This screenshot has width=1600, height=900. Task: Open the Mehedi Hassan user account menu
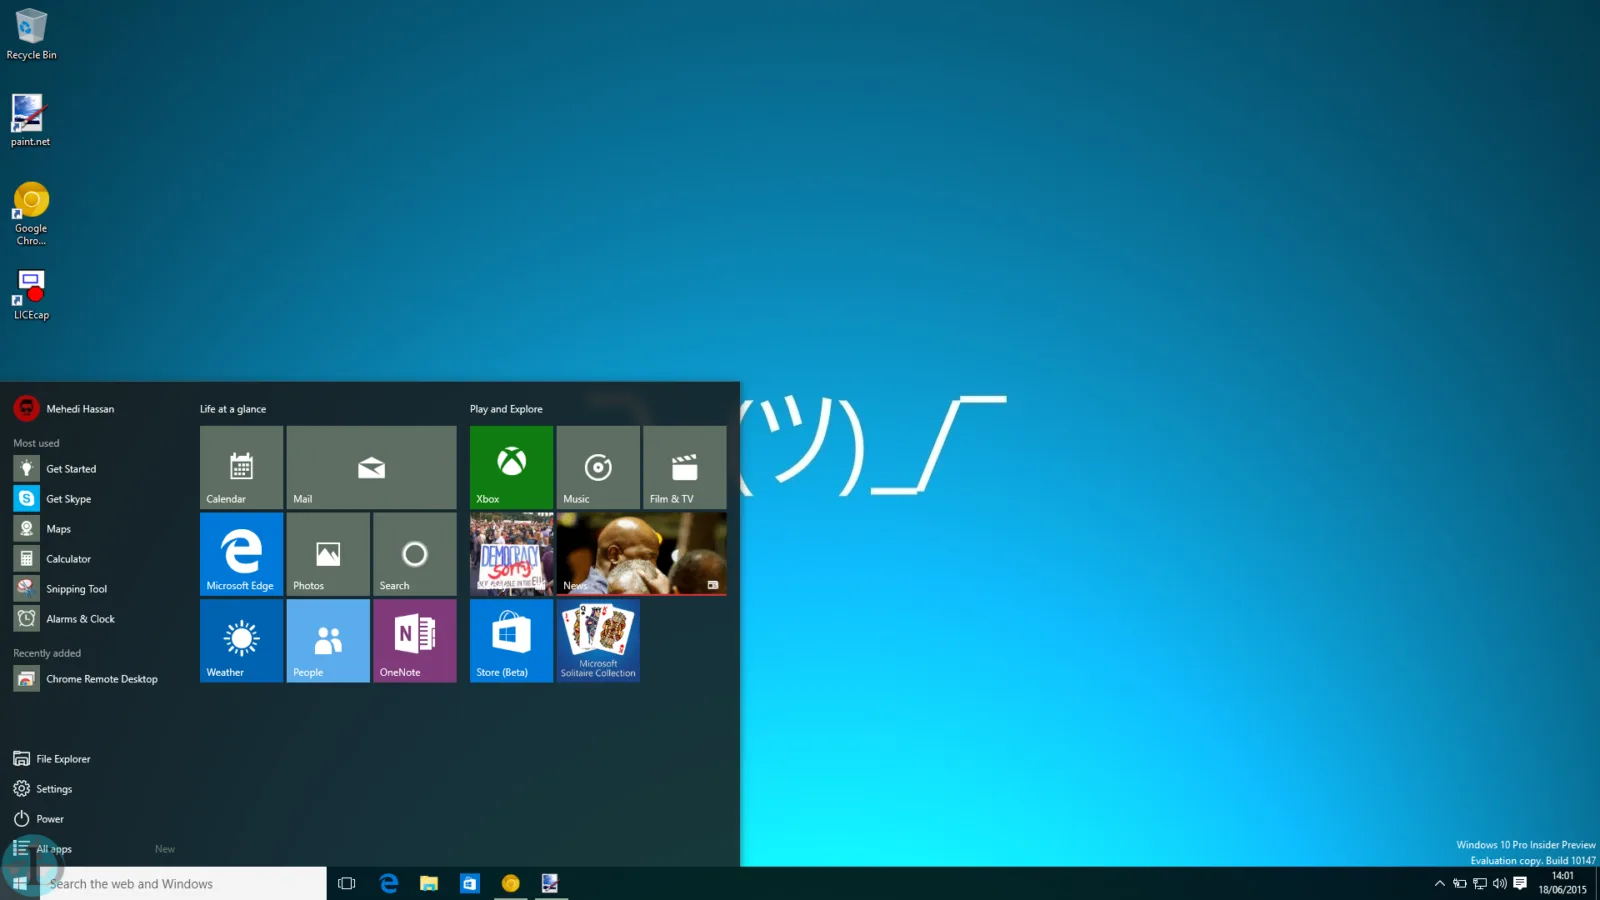tap(64, 408)
